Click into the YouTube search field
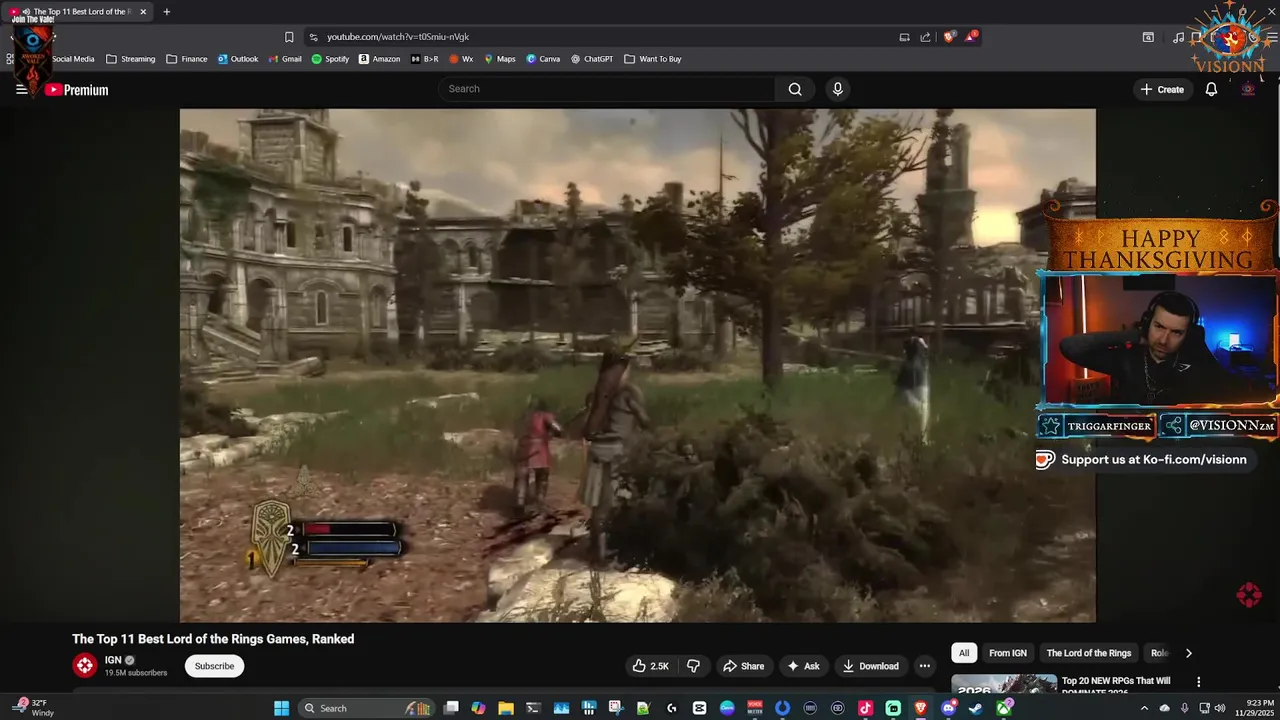The image size is (1280, 720). pos(607,89)
